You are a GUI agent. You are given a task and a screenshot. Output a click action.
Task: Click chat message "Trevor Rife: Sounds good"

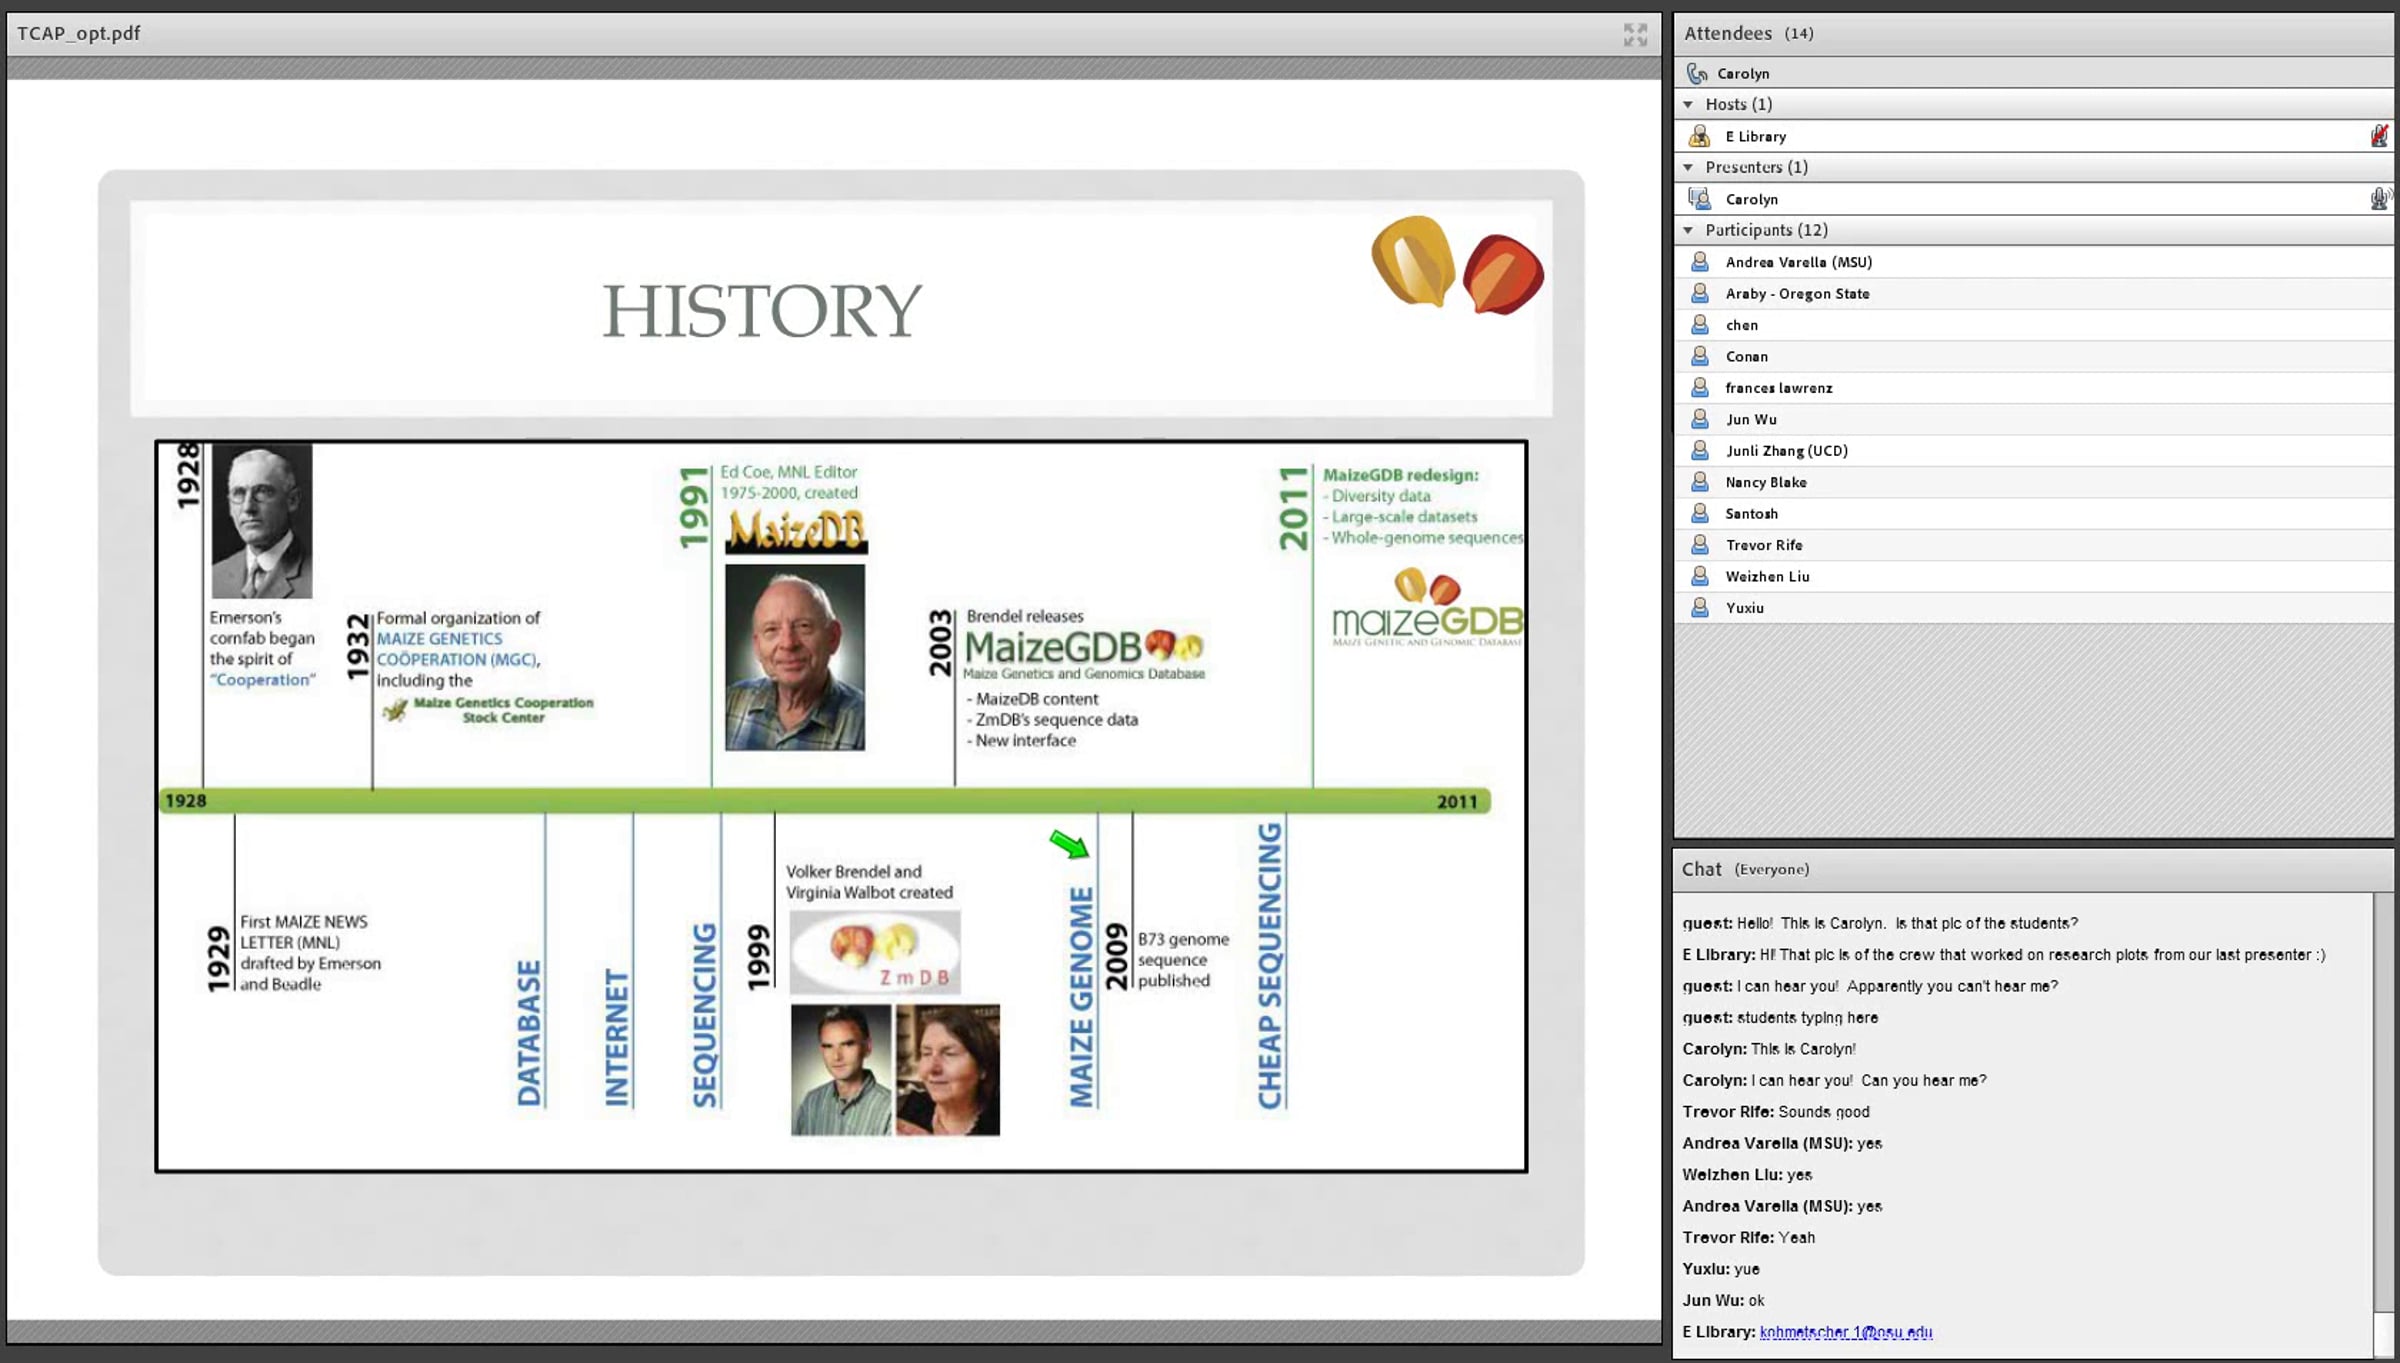pos(1775,1112)
